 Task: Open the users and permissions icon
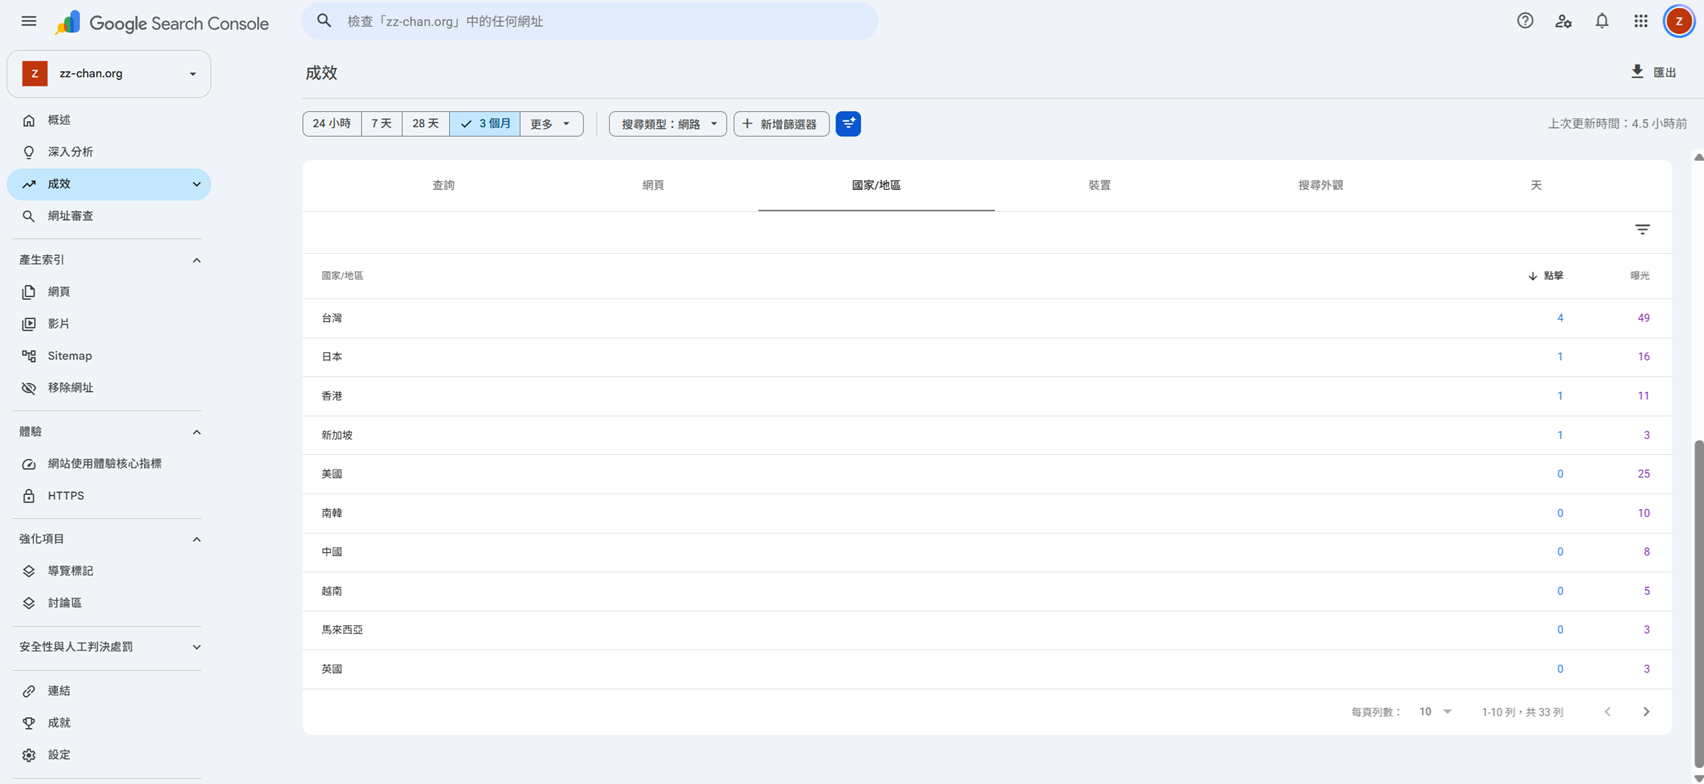coord(1563,21)
